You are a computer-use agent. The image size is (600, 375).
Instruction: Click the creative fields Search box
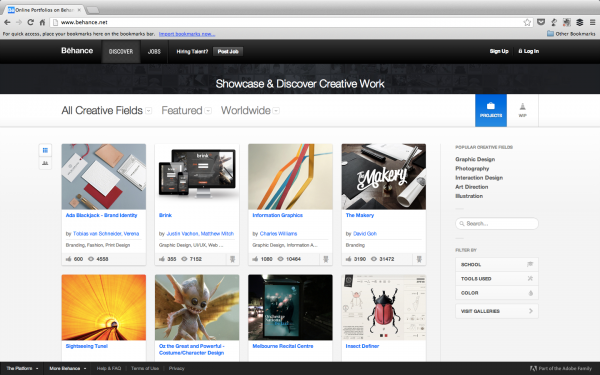pyautogui.click(x=497, y=223)
